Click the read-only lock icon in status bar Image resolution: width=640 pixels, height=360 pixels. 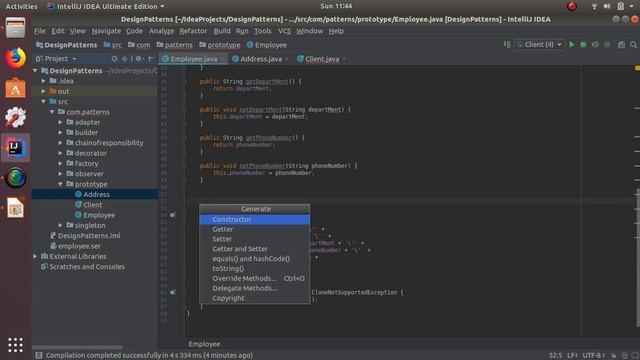point(613,356)
